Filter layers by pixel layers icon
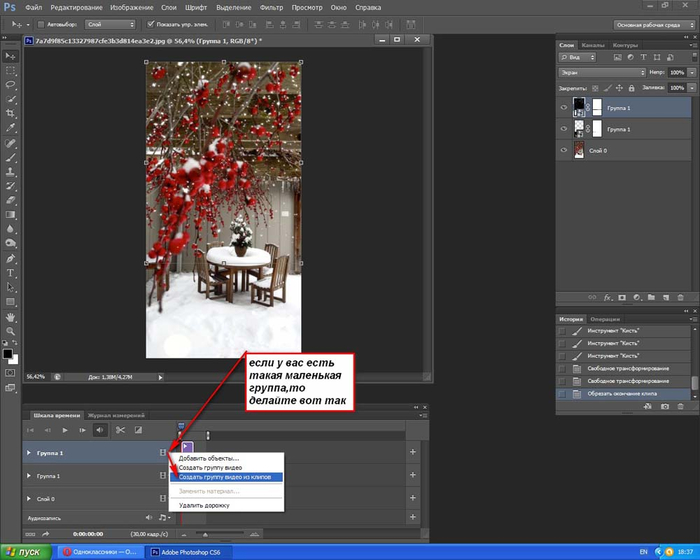The image size is (700, 560). 617,58
